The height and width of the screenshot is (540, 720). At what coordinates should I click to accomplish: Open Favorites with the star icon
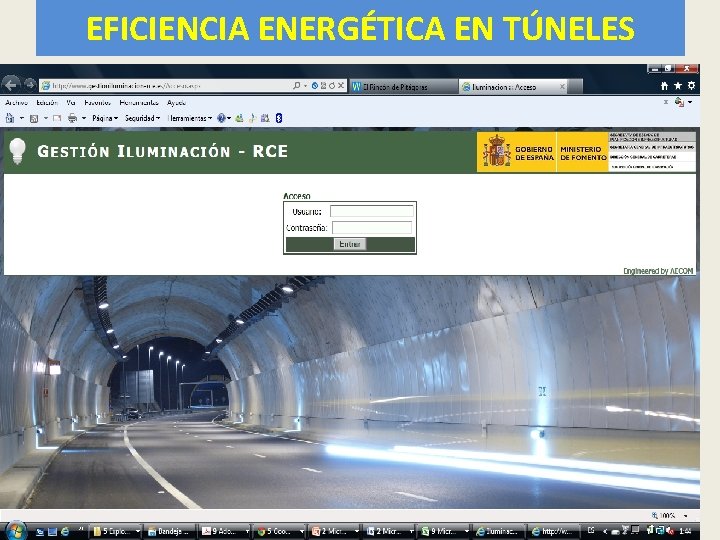pos(678,86)
